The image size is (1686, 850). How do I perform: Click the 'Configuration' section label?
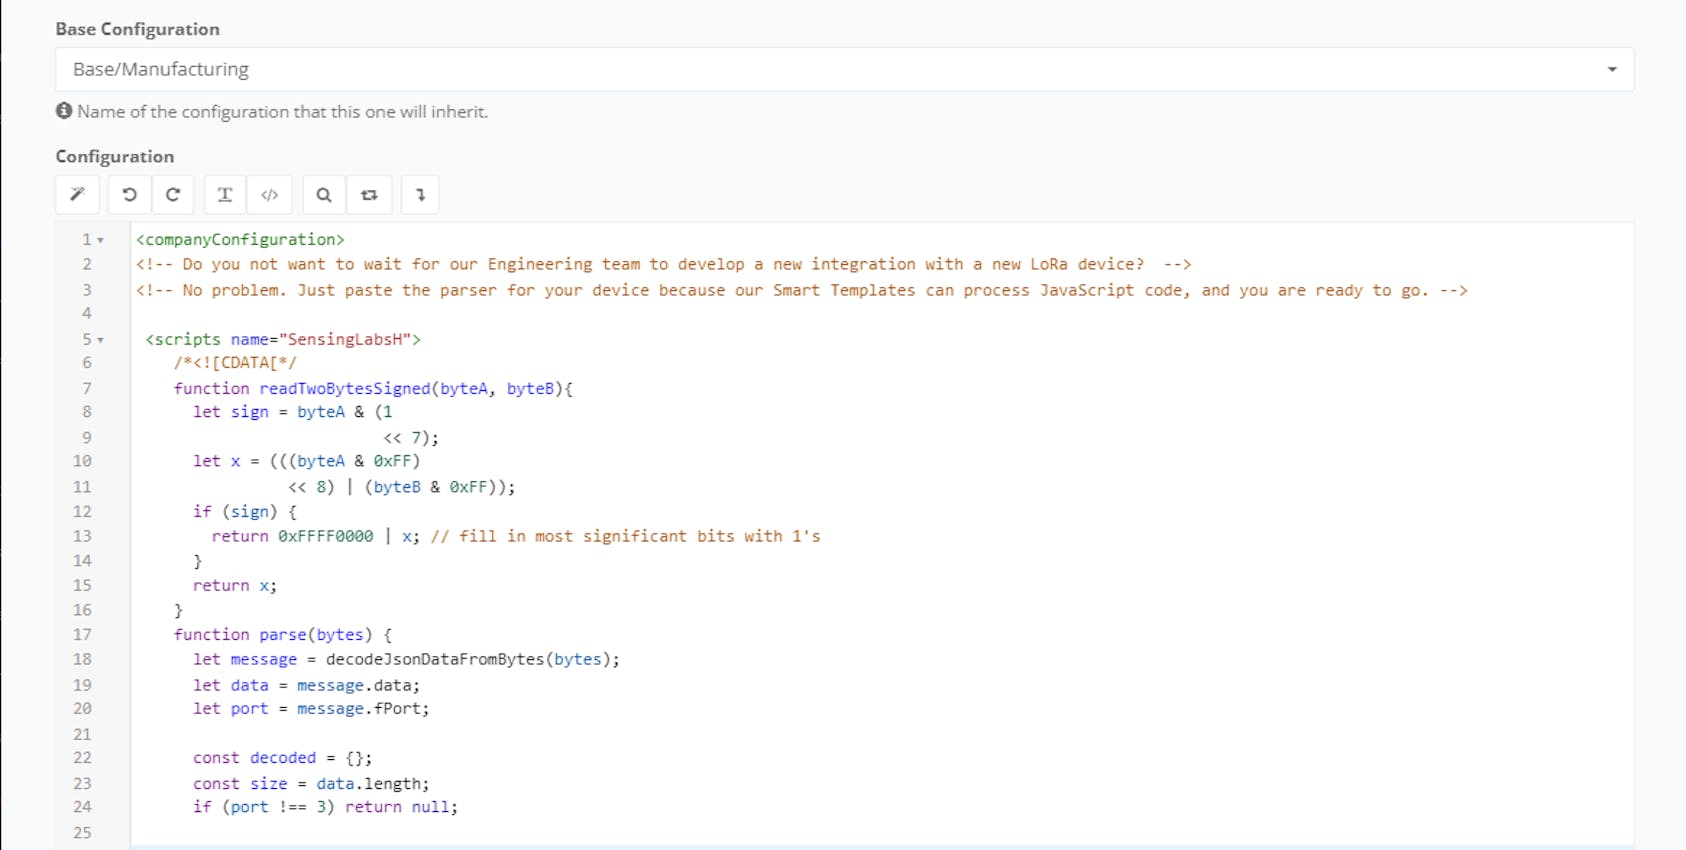click(x=115, y=156)
